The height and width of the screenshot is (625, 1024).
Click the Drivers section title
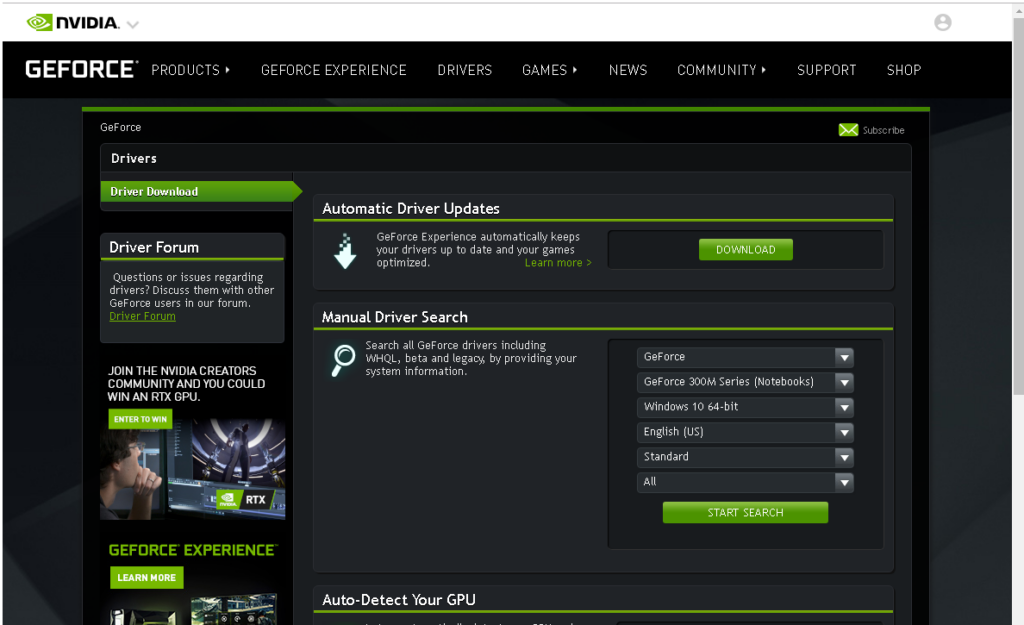point(134,159)
